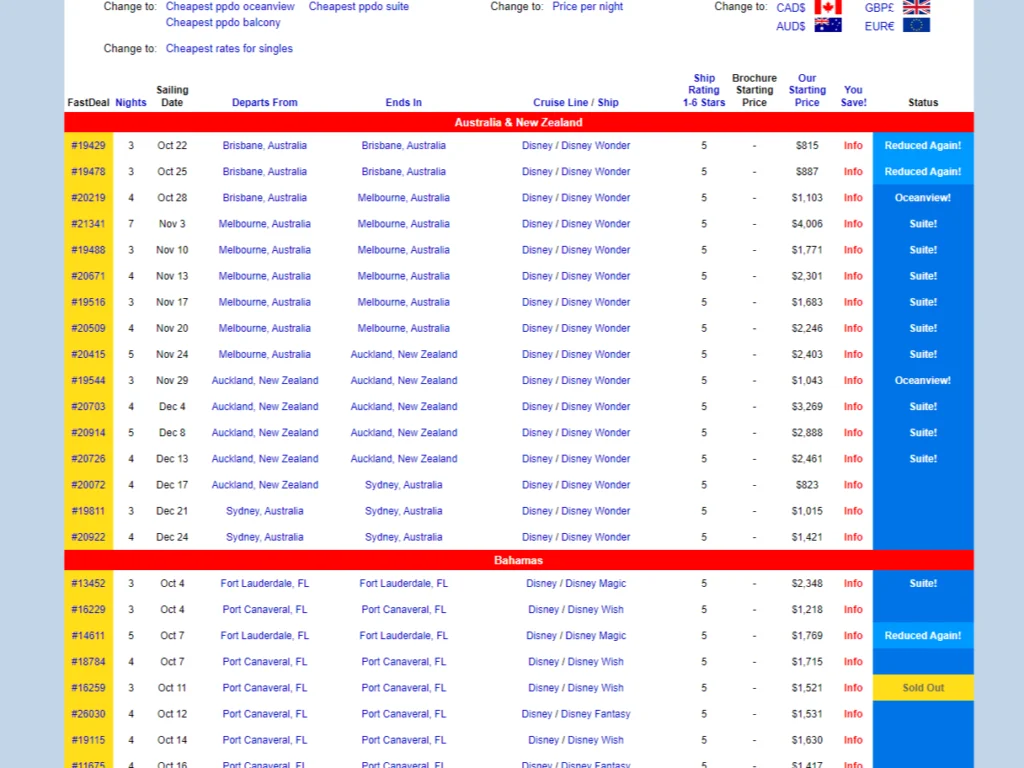Sort by the You Save! header
Image resolution: width=1024 pixels, height=768 pixels.
(x=854, y=96)
